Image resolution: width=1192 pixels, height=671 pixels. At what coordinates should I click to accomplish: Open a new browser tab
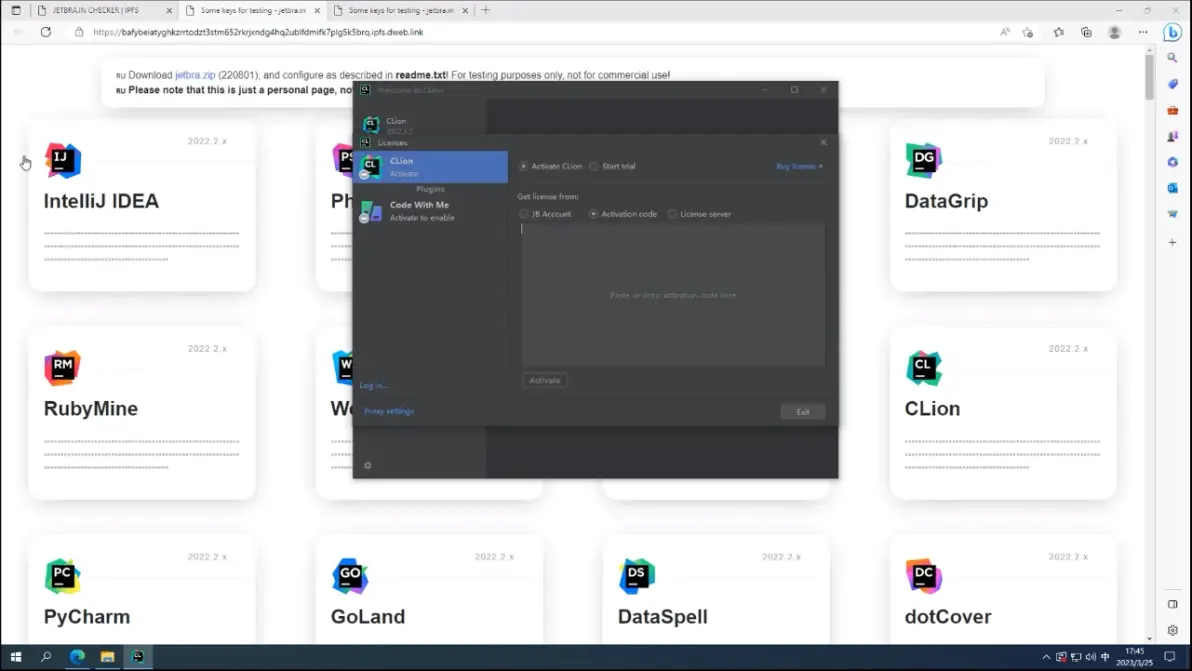point(486,11)
